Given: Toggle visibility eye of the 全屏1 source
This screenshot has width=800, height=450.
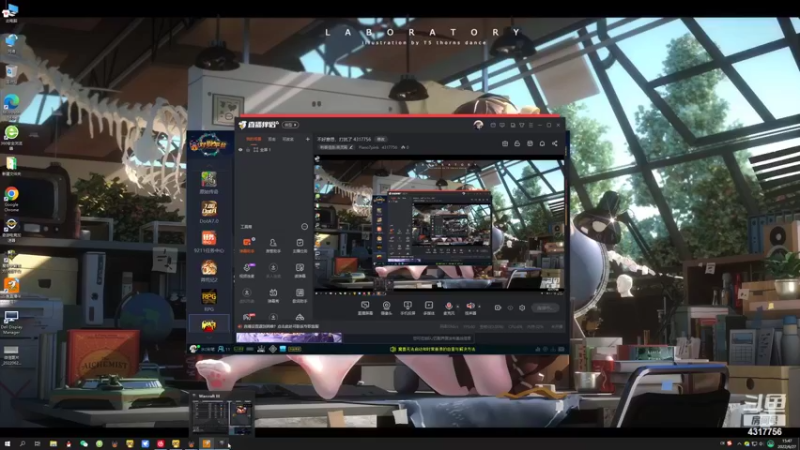Looking at the screenshot, I should click(x=241, y=150).
